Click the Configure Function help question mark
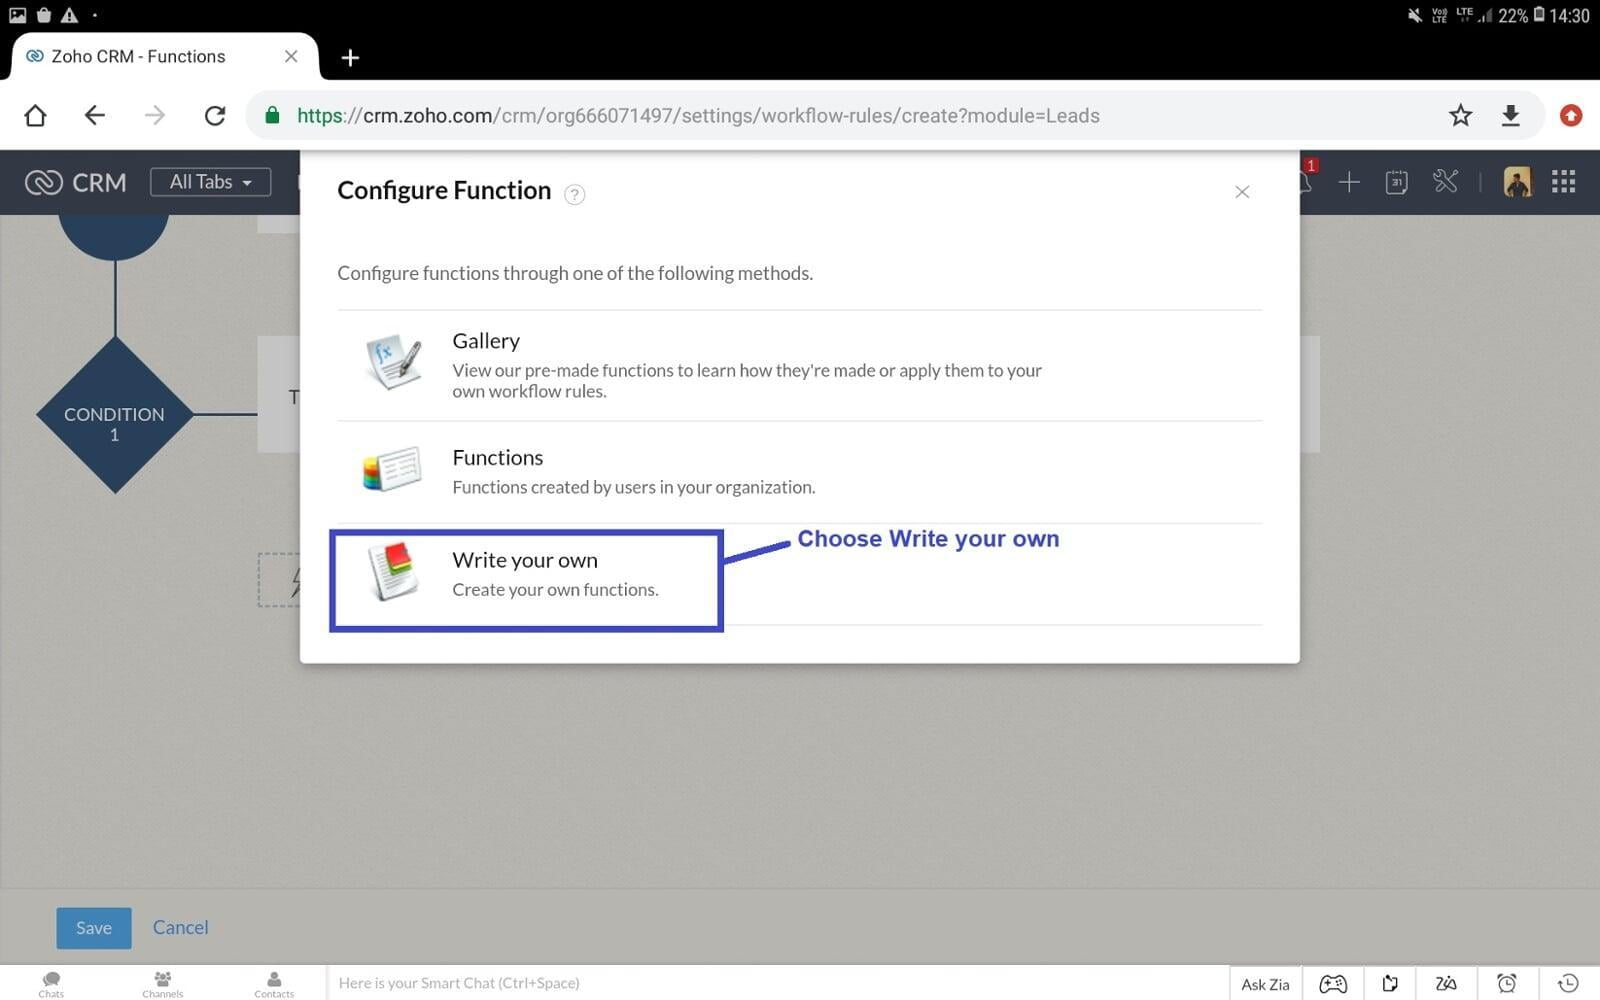Viewport: 1600px width, 1000px height. (574, 194)
